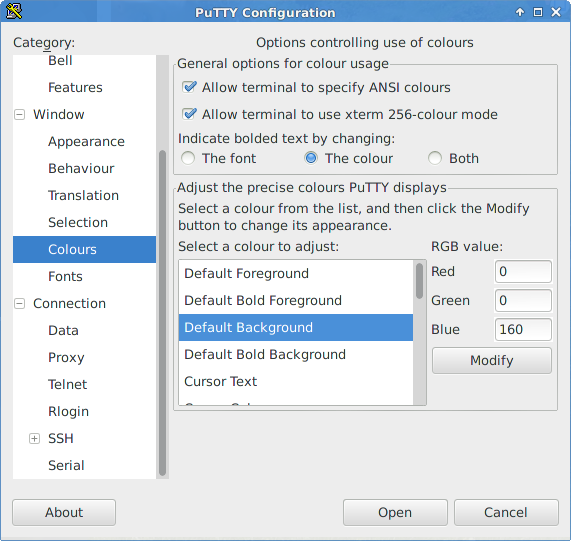Select 'The colour' radio option
This screenshot has height=541, width=571.
click(311, 158)
